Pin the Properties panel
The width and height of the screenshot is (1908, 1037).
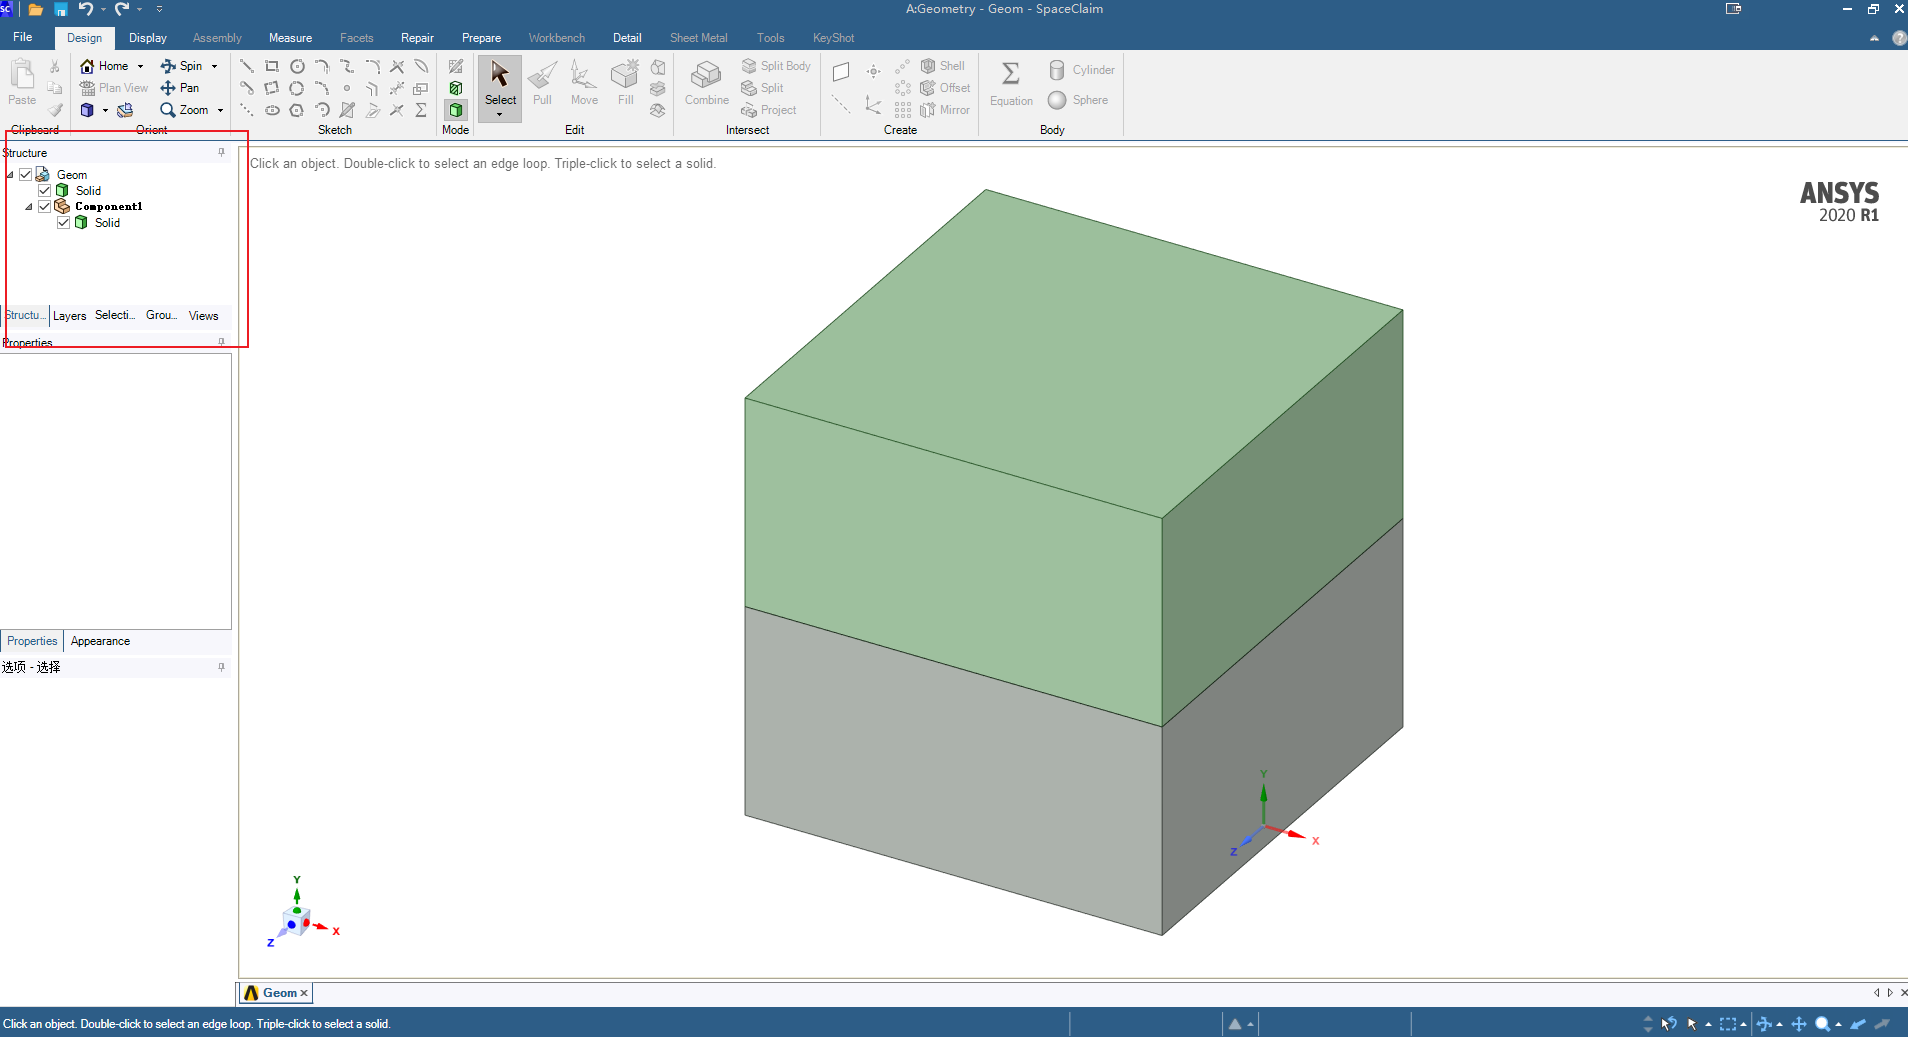(x=221, y=342)
